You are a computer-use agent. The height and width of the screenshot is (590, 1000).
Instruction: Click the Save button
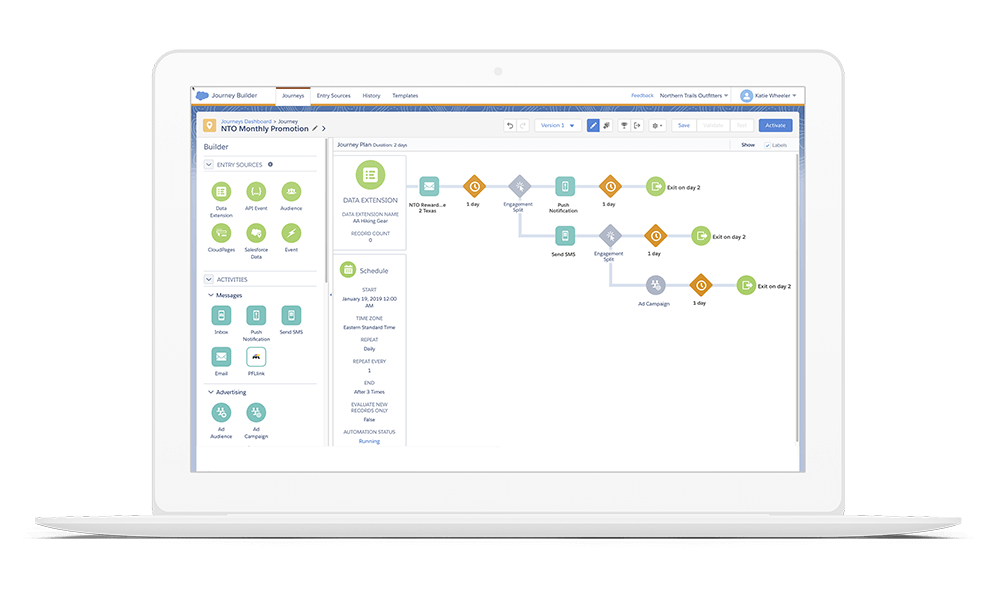(684, 126)
